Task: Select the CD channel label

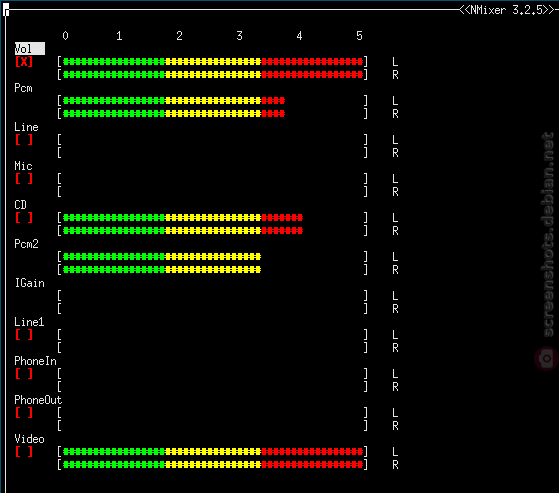Action: [21, 205]
